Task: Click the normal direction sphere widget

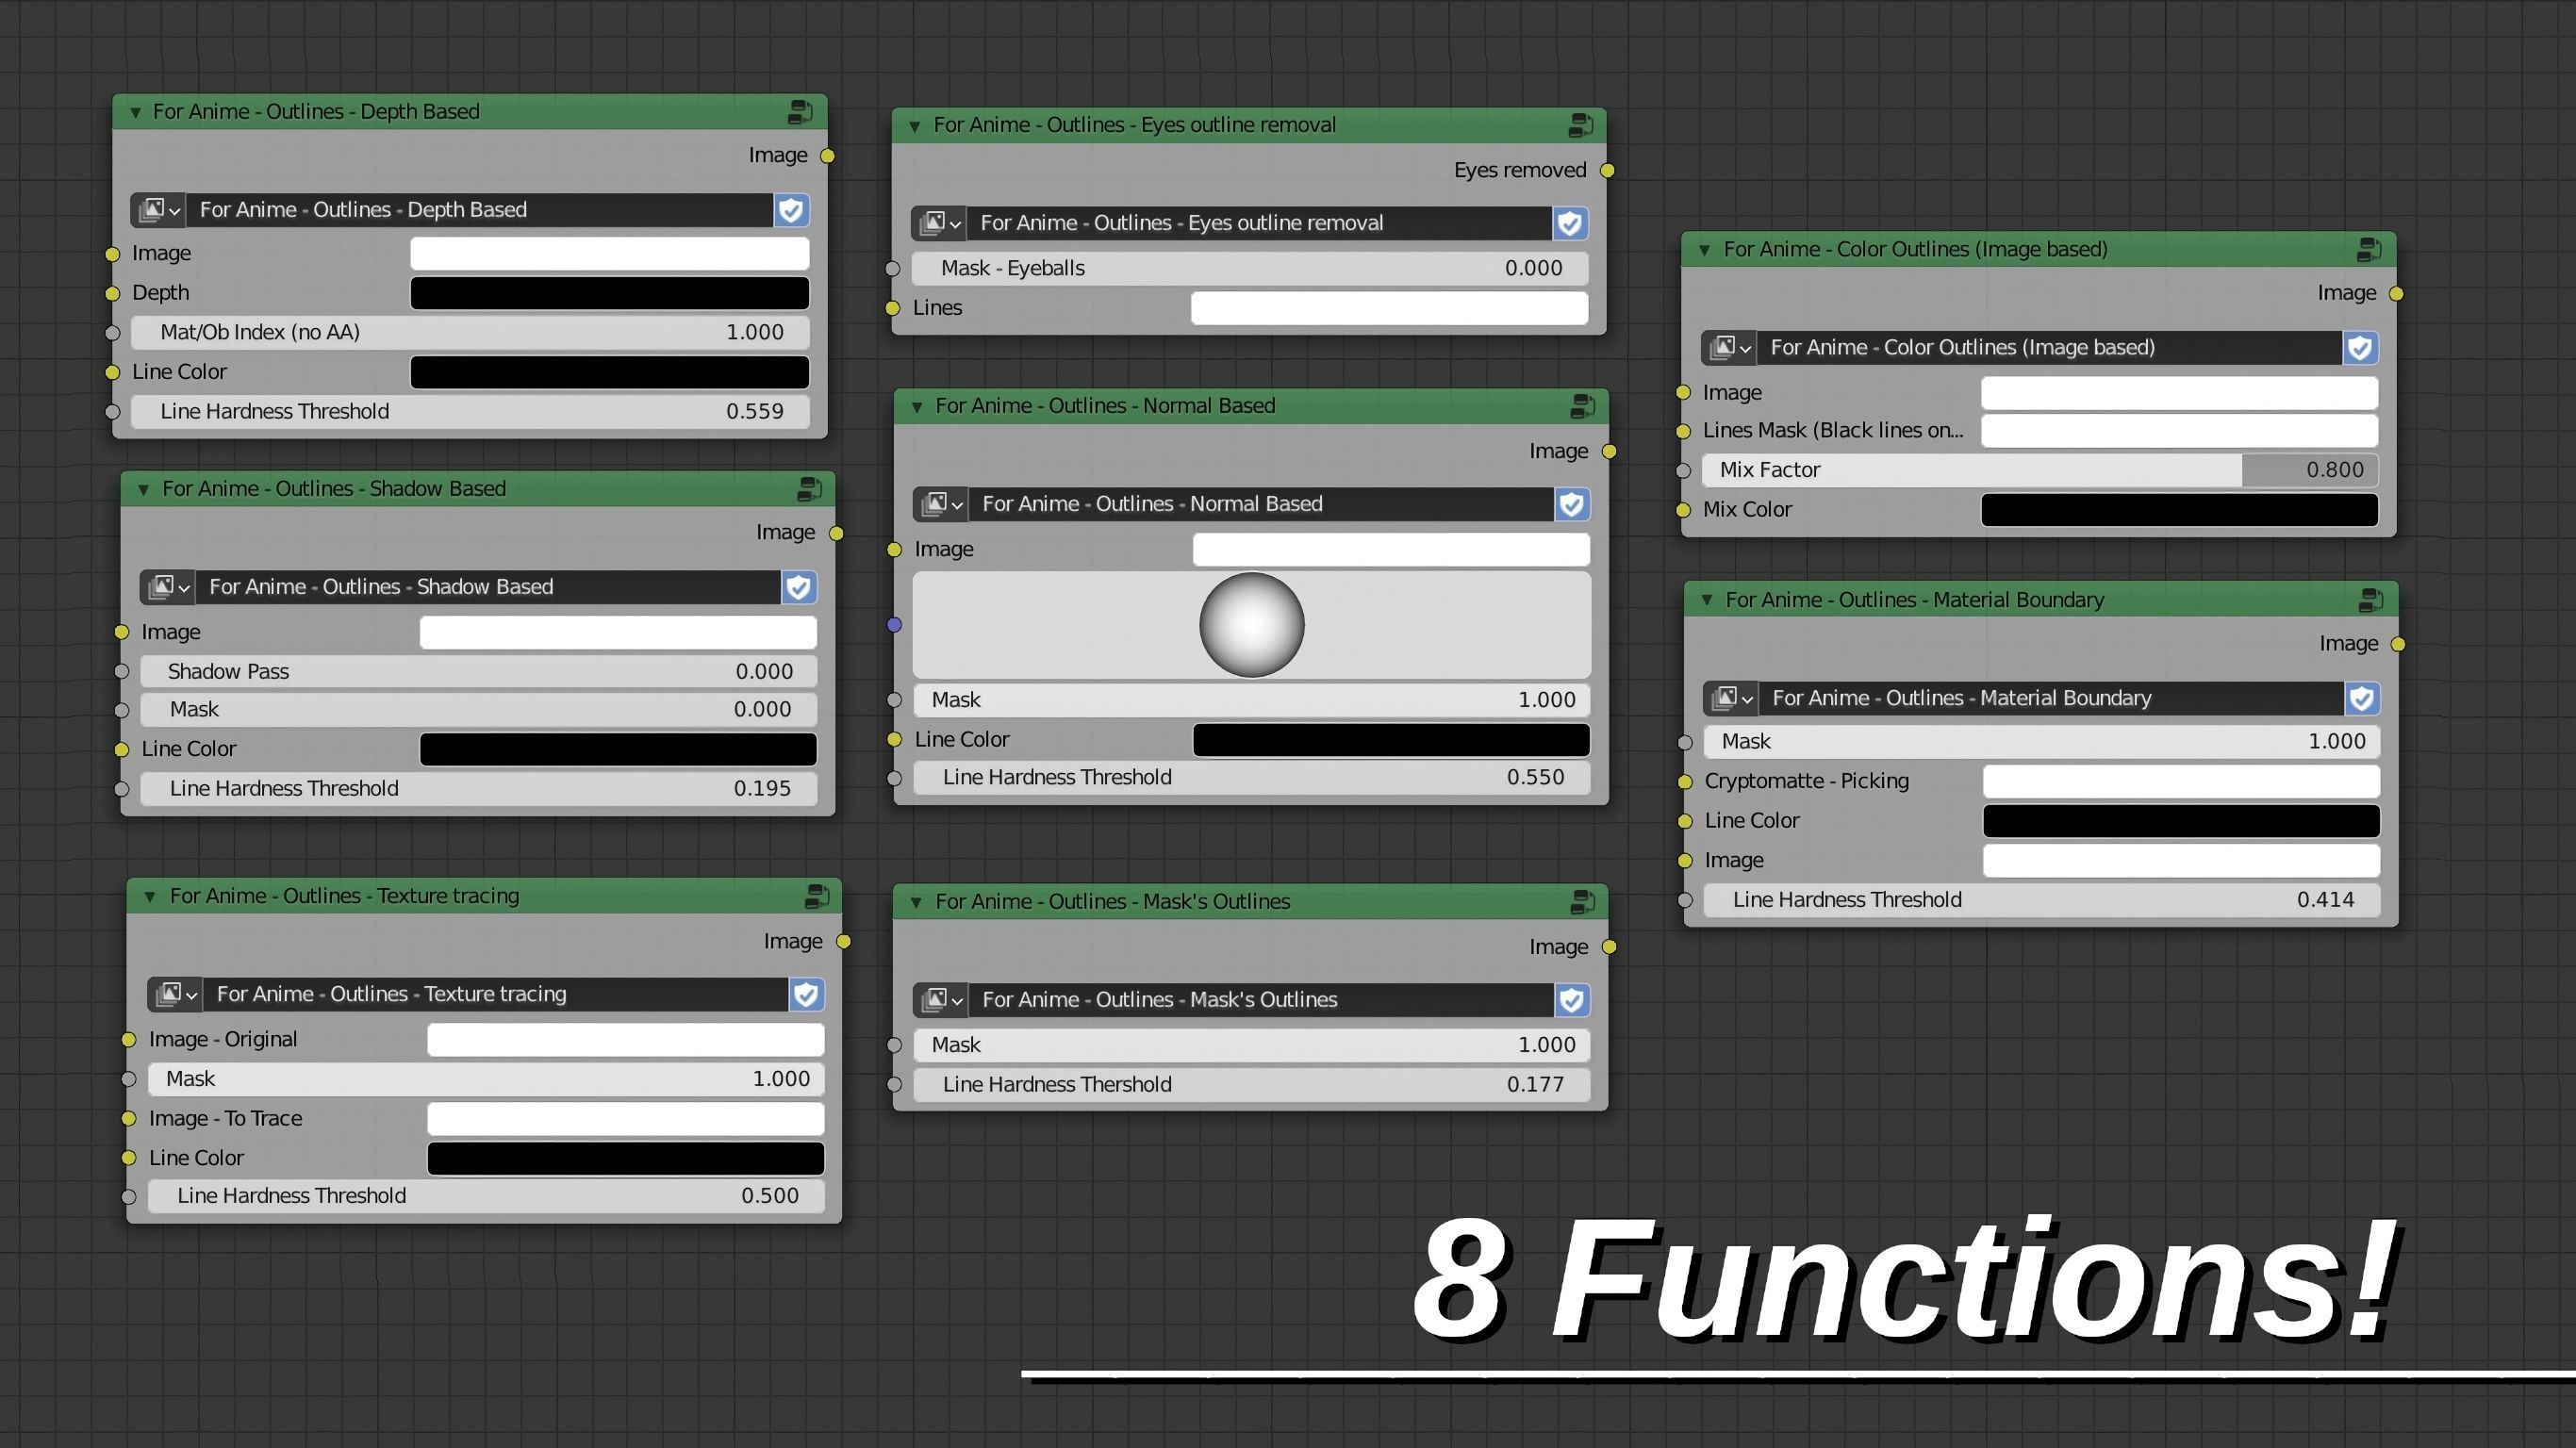Action: (x=1252, y=625)
